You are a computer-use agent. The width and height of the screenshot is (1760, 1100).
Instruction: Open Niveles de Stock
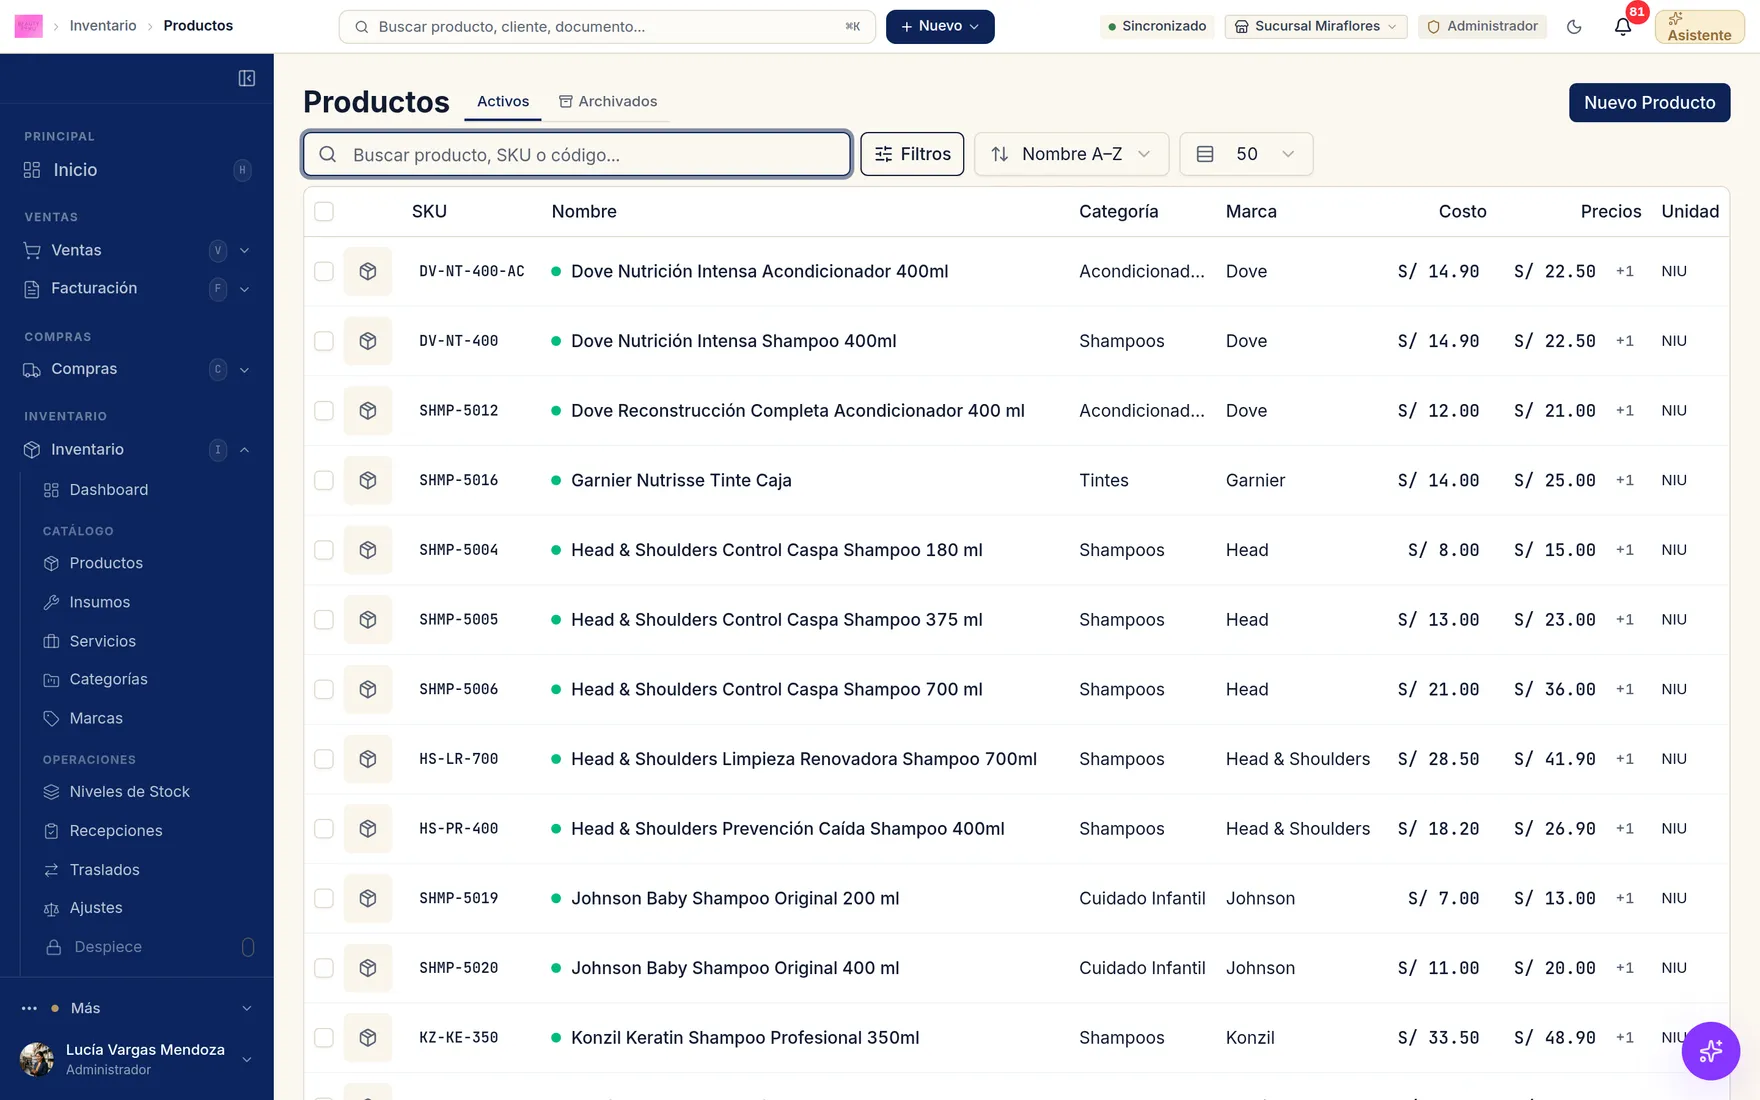(x=130, y=791)
